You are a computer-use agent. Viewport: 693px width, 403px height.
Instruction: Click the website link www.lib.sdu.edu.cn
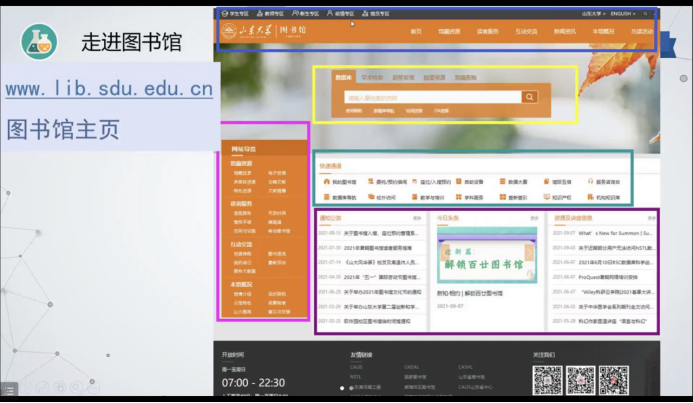108,89
